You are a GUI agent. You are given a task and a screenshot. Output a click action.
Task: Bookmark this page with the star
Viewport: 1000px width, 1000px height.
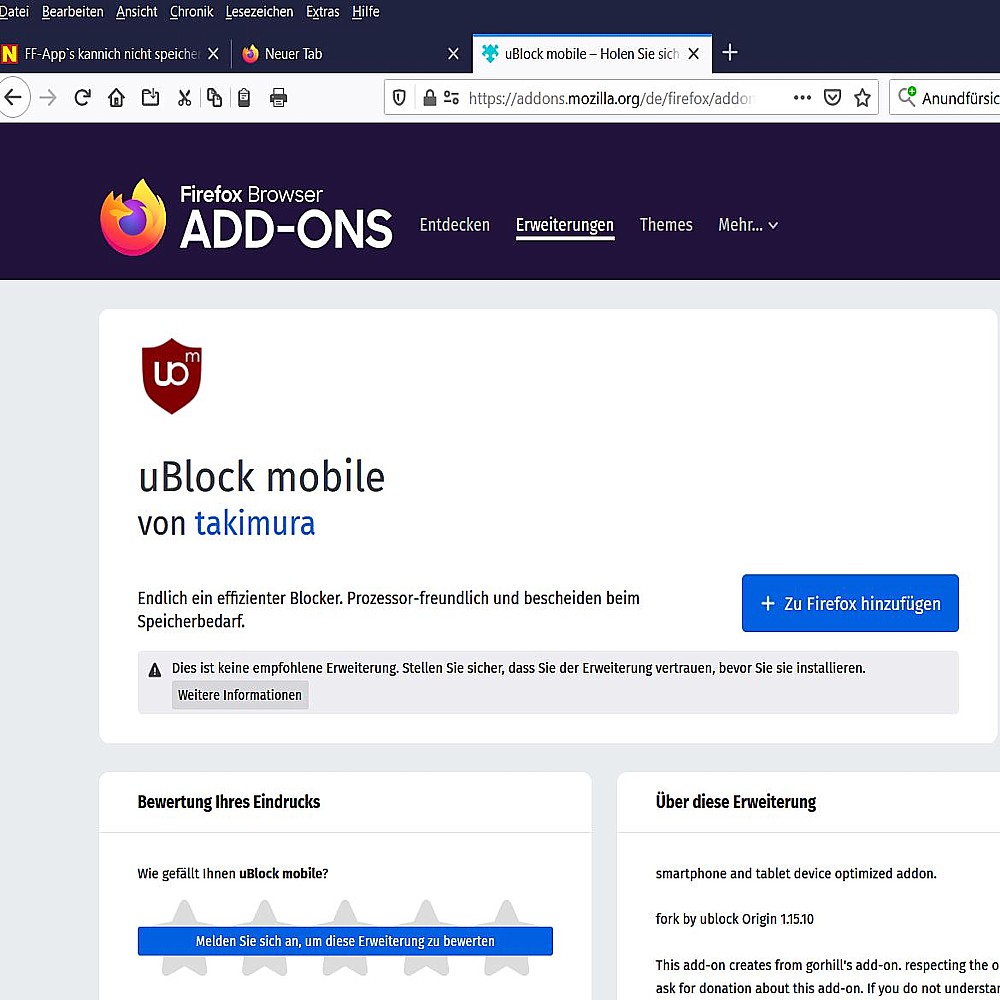[x=862, y=98]
